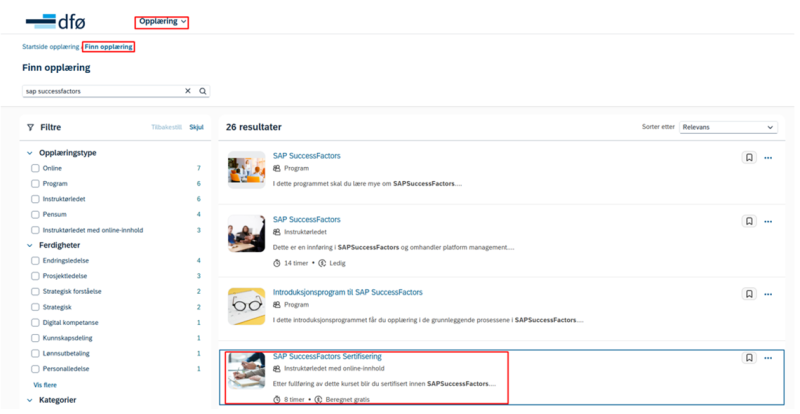This screenshot has height=414, width=800.
Task: Open the Opplæring menu in header
Action: (162, 21)
